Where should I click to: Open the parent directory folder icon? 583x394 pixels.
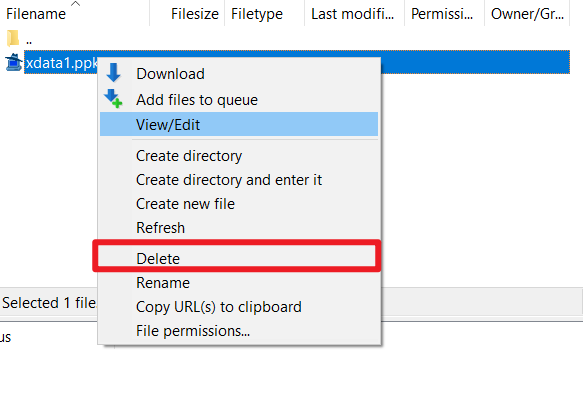click(x=13, y=39)
